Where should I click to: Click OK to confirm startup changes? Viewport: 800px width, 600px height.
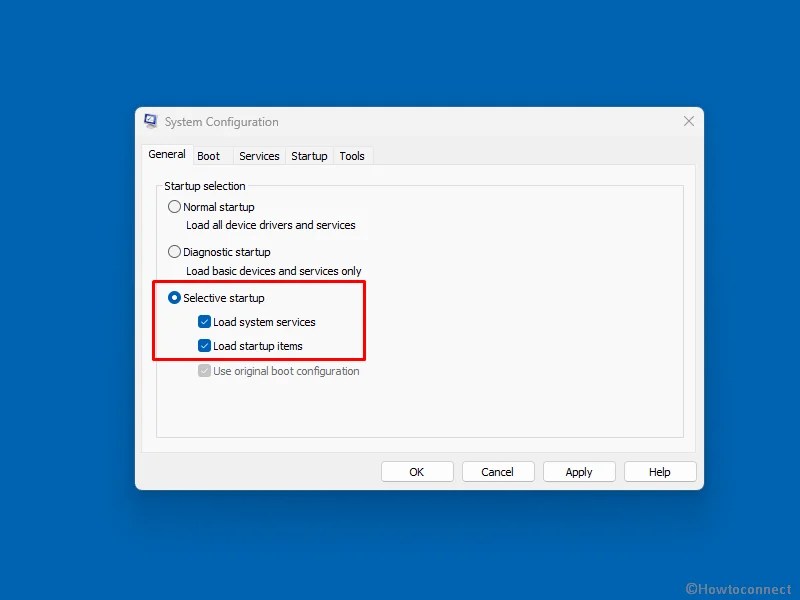[417, 471]
